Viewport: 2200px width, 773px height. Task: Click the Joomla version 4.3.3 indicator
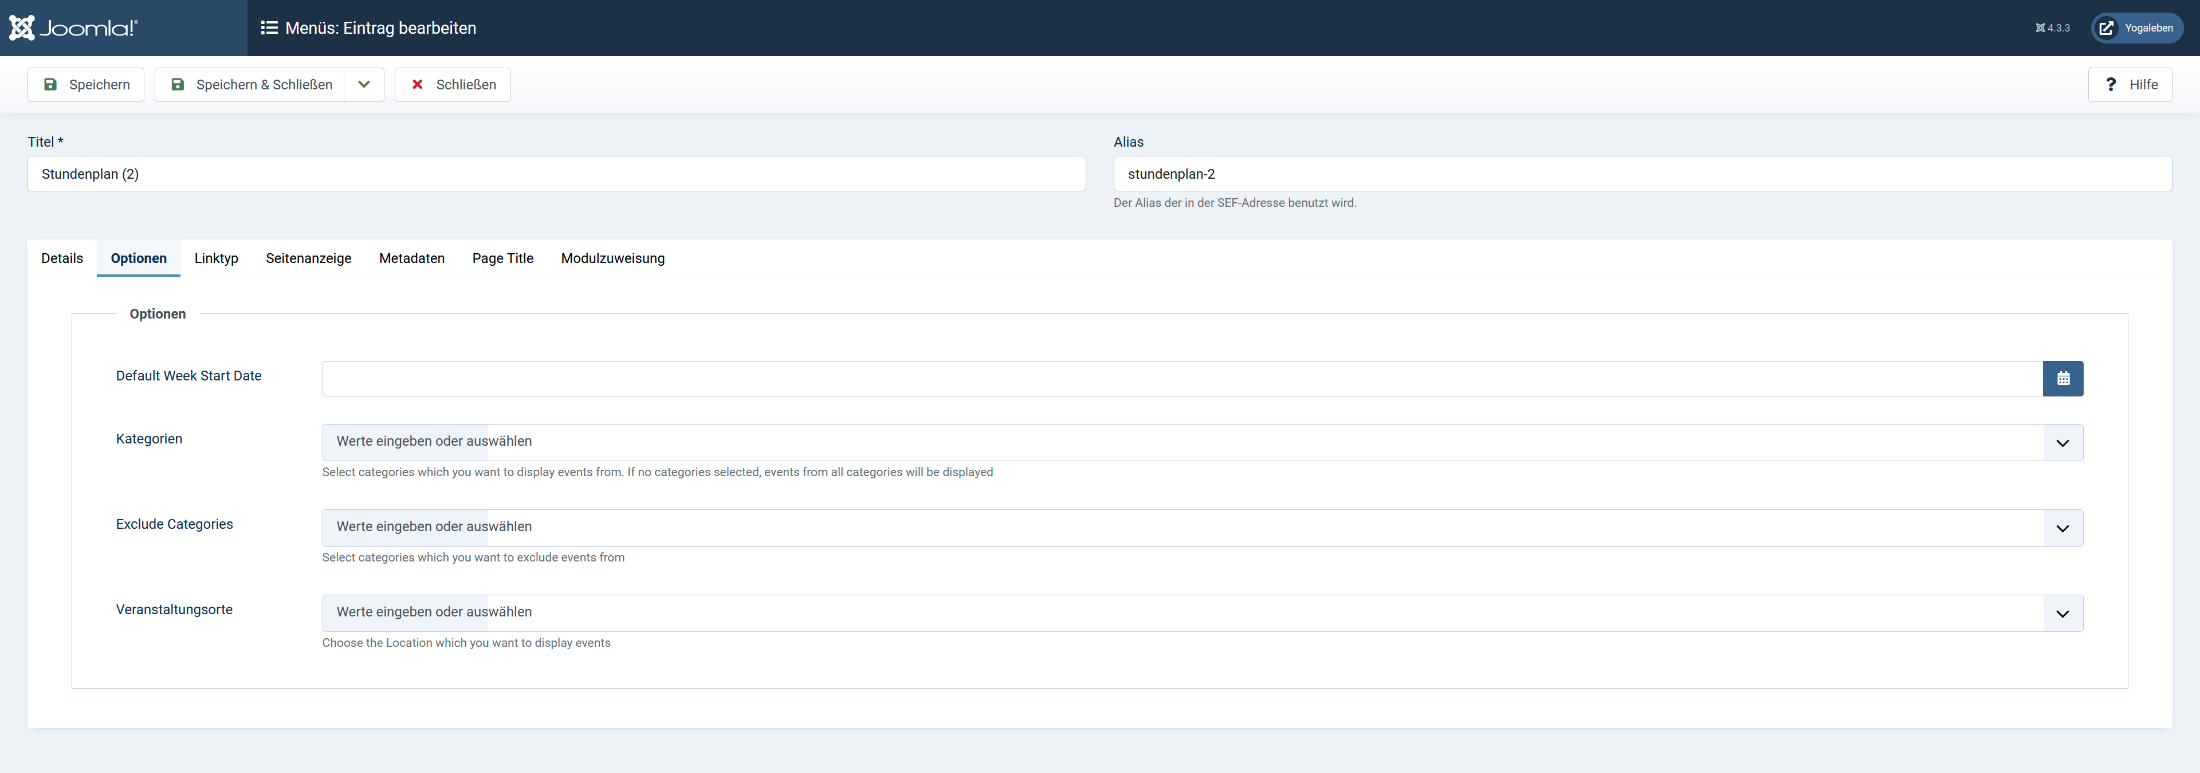click(x=2052, y=28)
